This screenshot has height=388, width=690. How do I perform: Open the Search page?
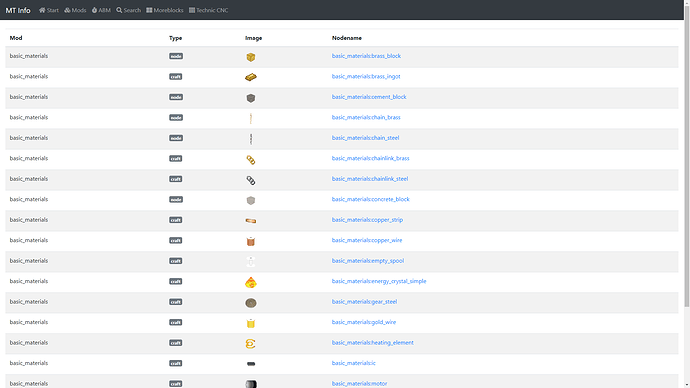click(x=128, y=10)
